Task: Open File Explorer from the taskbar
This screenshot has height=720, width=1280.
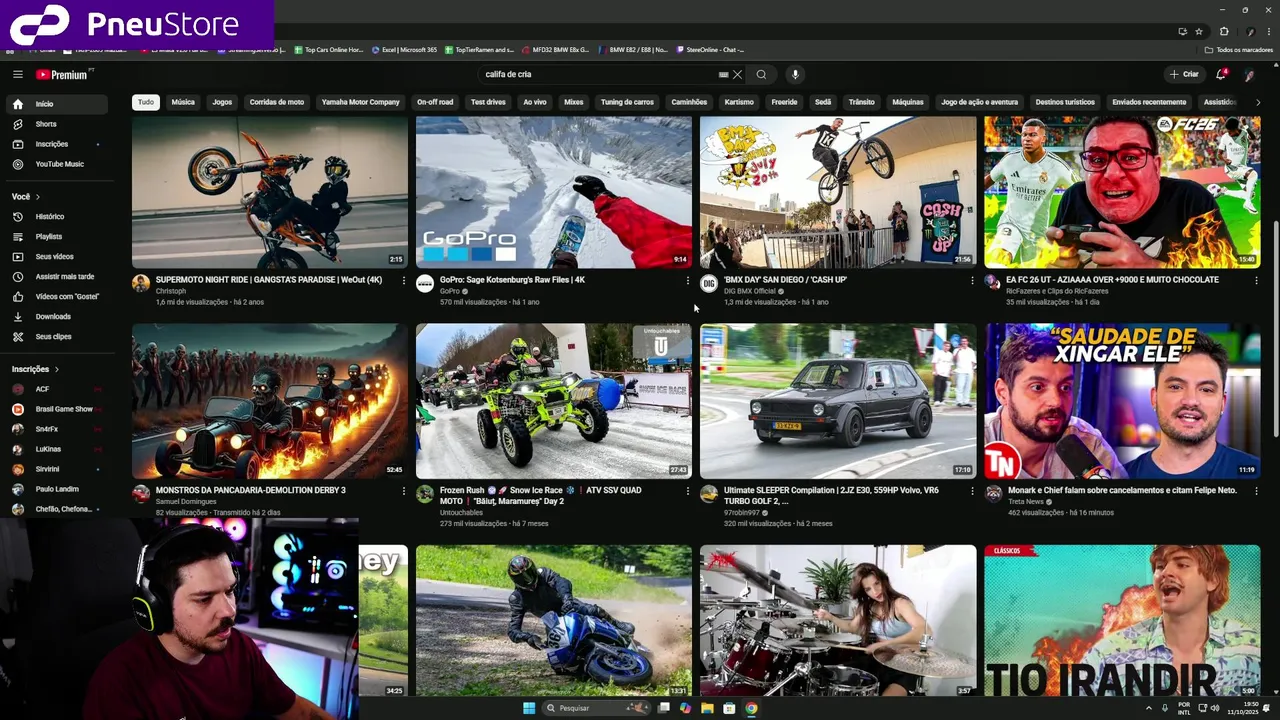Action: [x=707, y=708]
